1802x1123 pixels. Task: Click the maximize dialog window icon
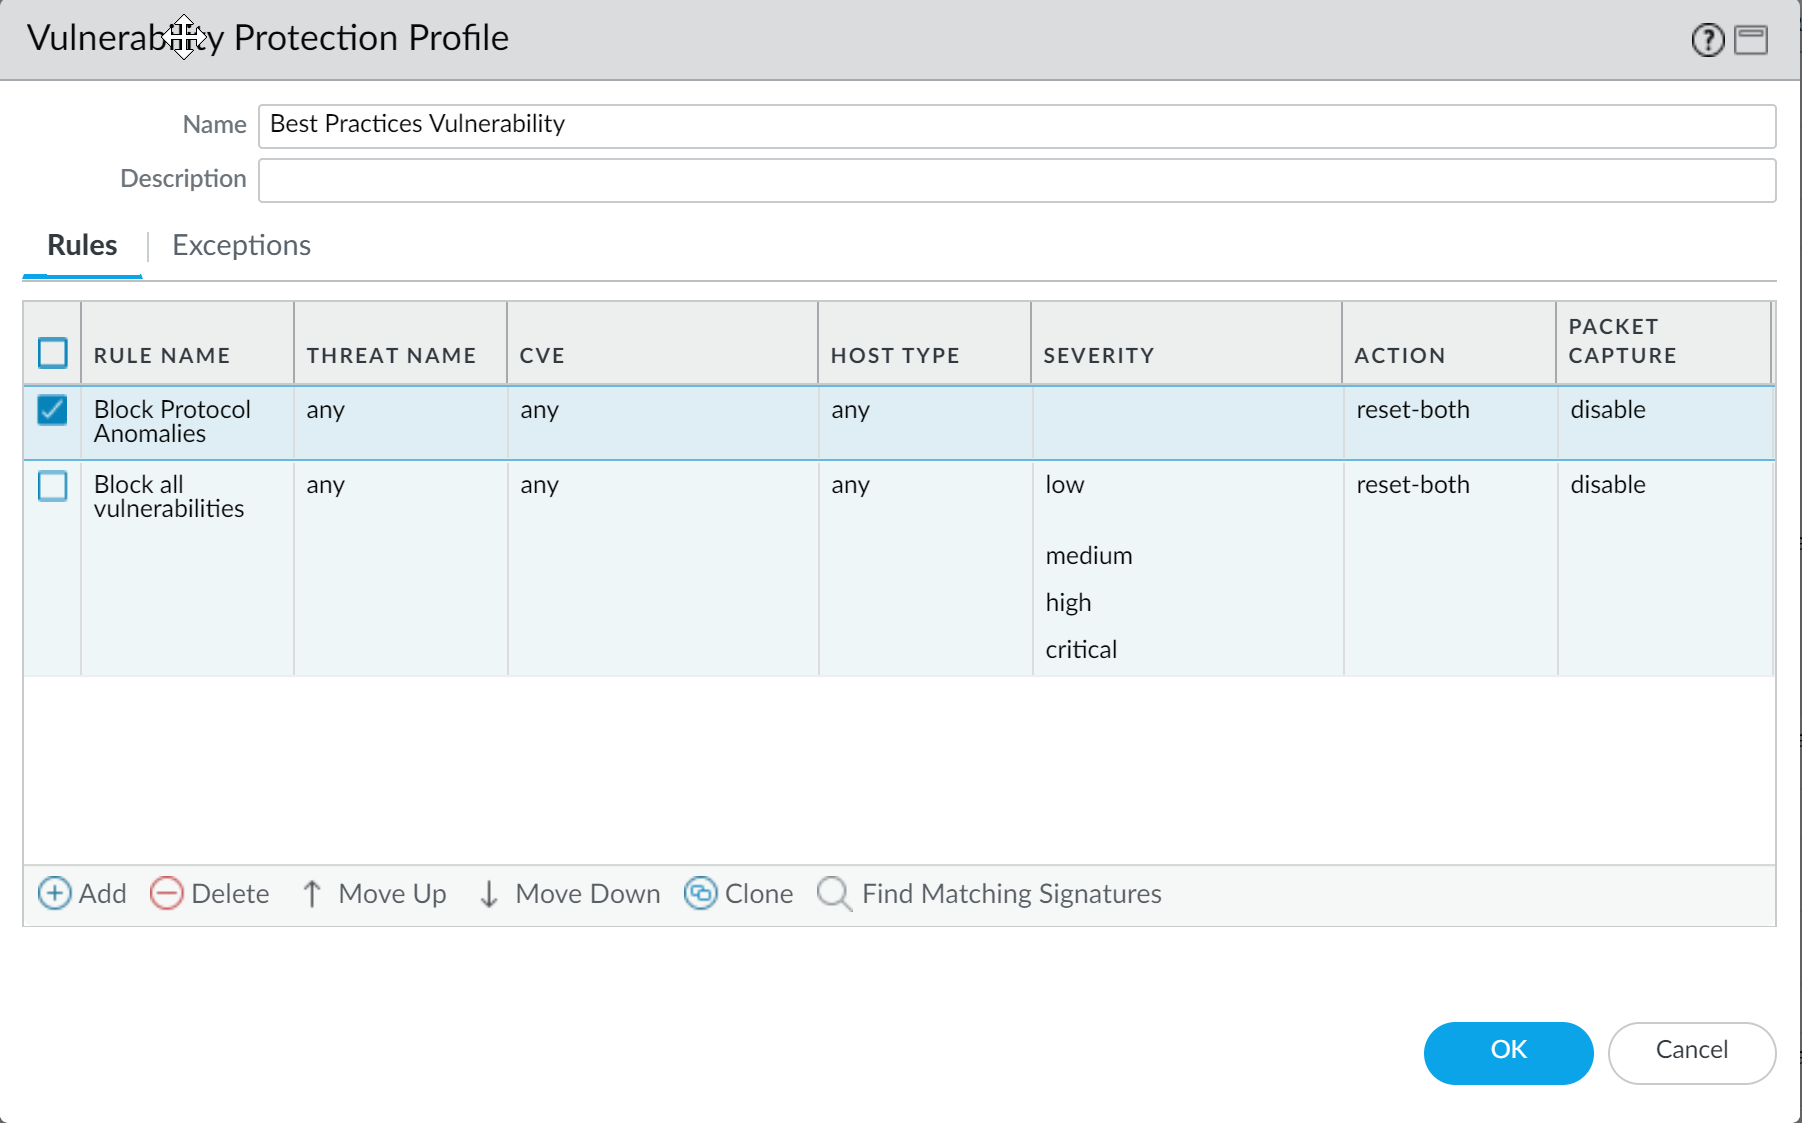point(1751,40)
